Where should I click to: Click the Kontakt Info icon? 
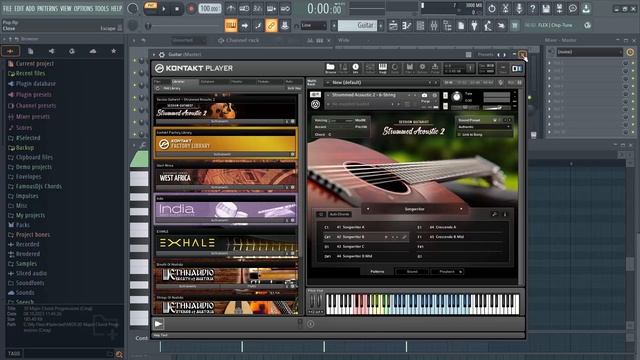coord(356,68)
